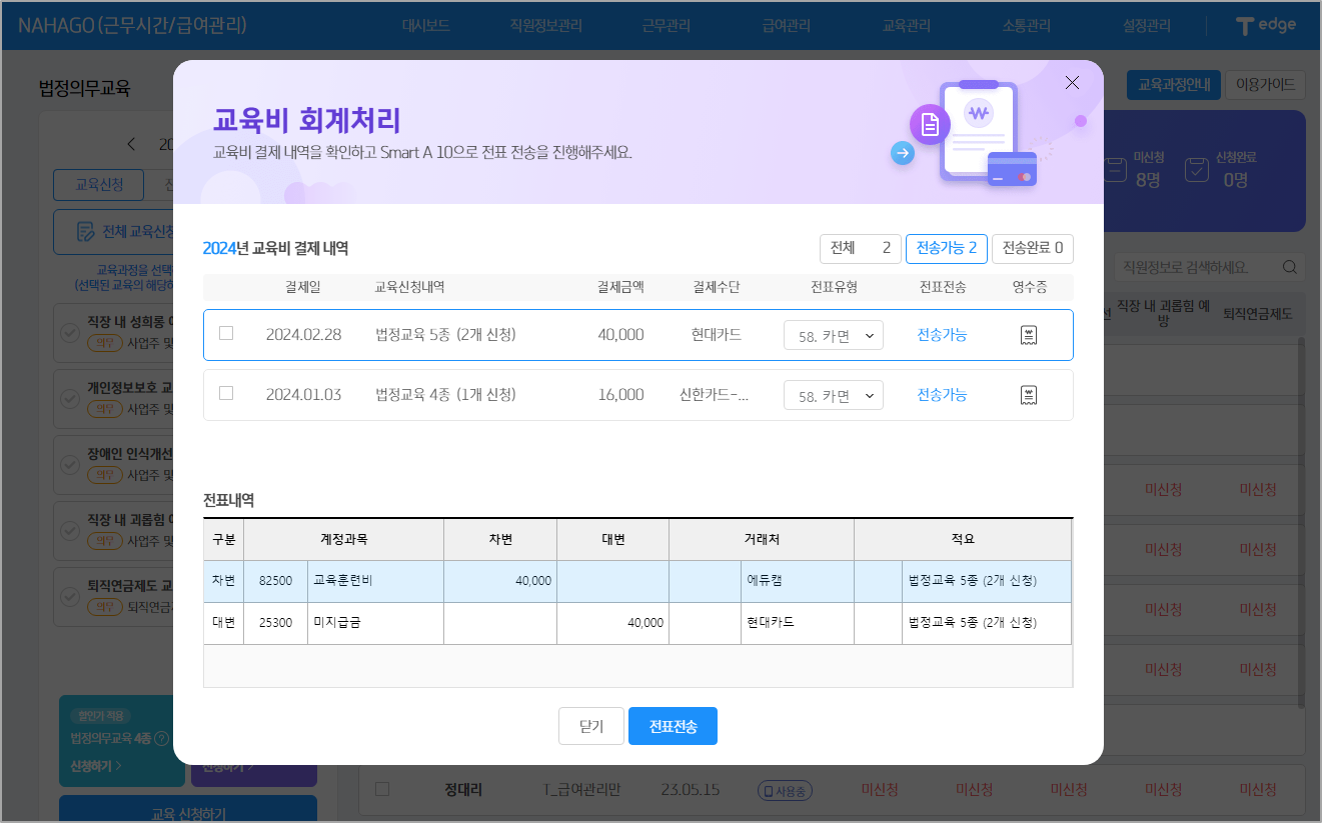Click the previous-year arrow in left panel
The width and height of the screenshot is (1322, 823).
tap(131, 144)
